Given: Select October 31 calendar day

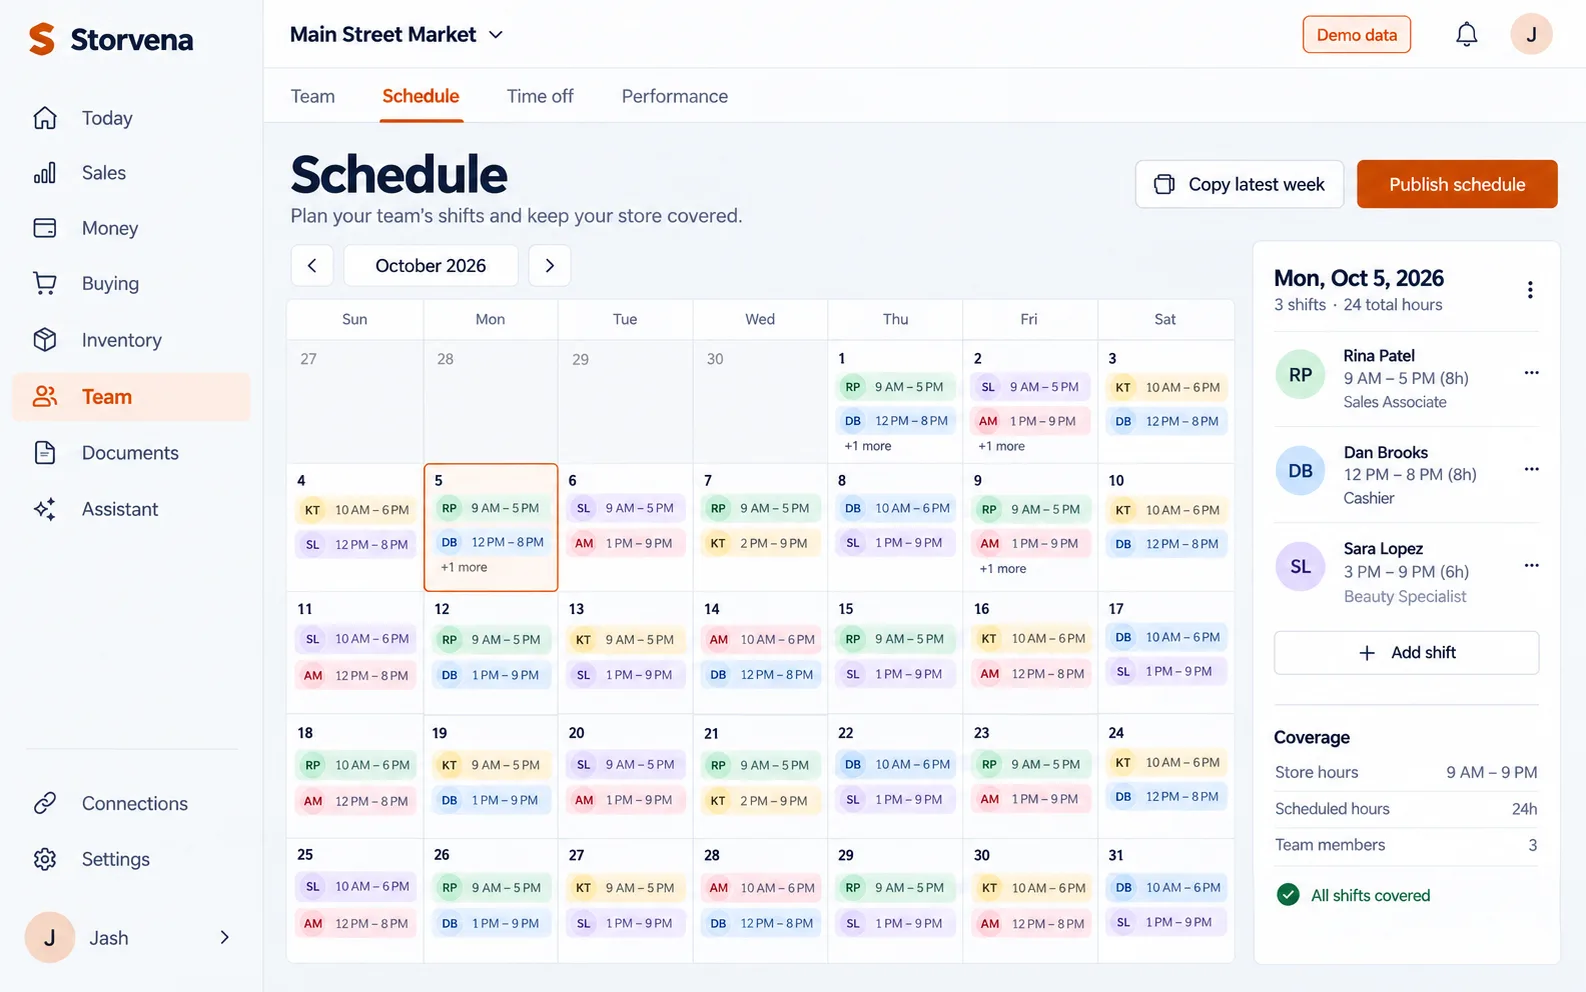Looking at the screenshot, I should [1166, 900].
